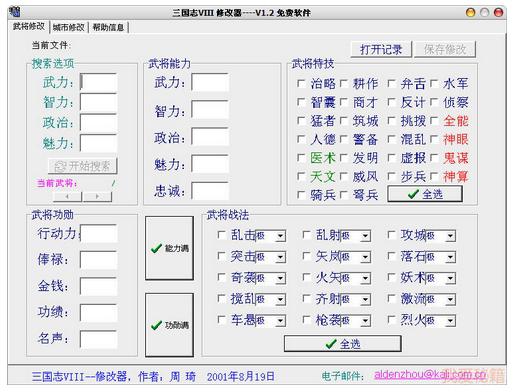Tick the 激流 tactic checkbox

click(392, 299)
